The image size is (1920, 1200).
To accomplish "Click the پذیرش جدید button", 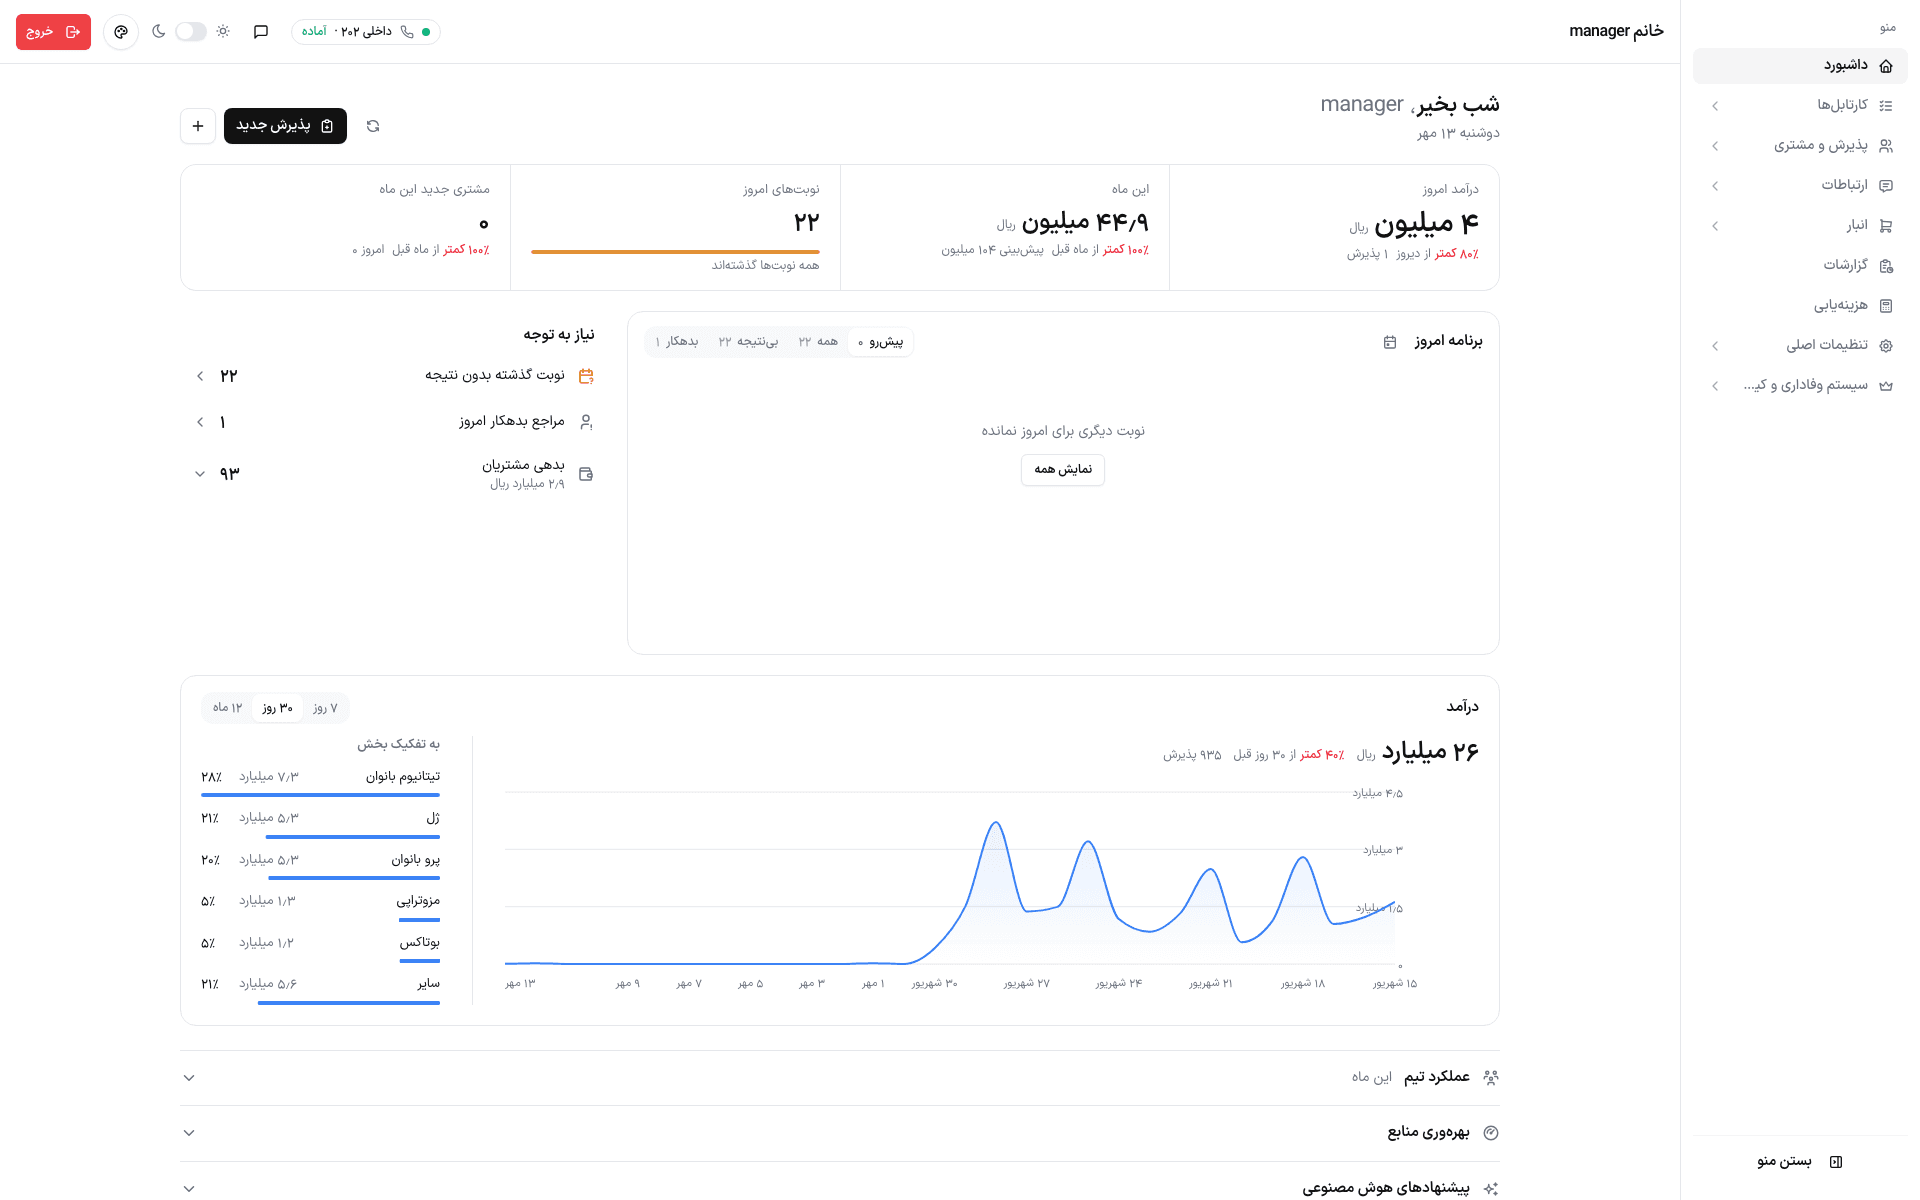I will 285,126.
